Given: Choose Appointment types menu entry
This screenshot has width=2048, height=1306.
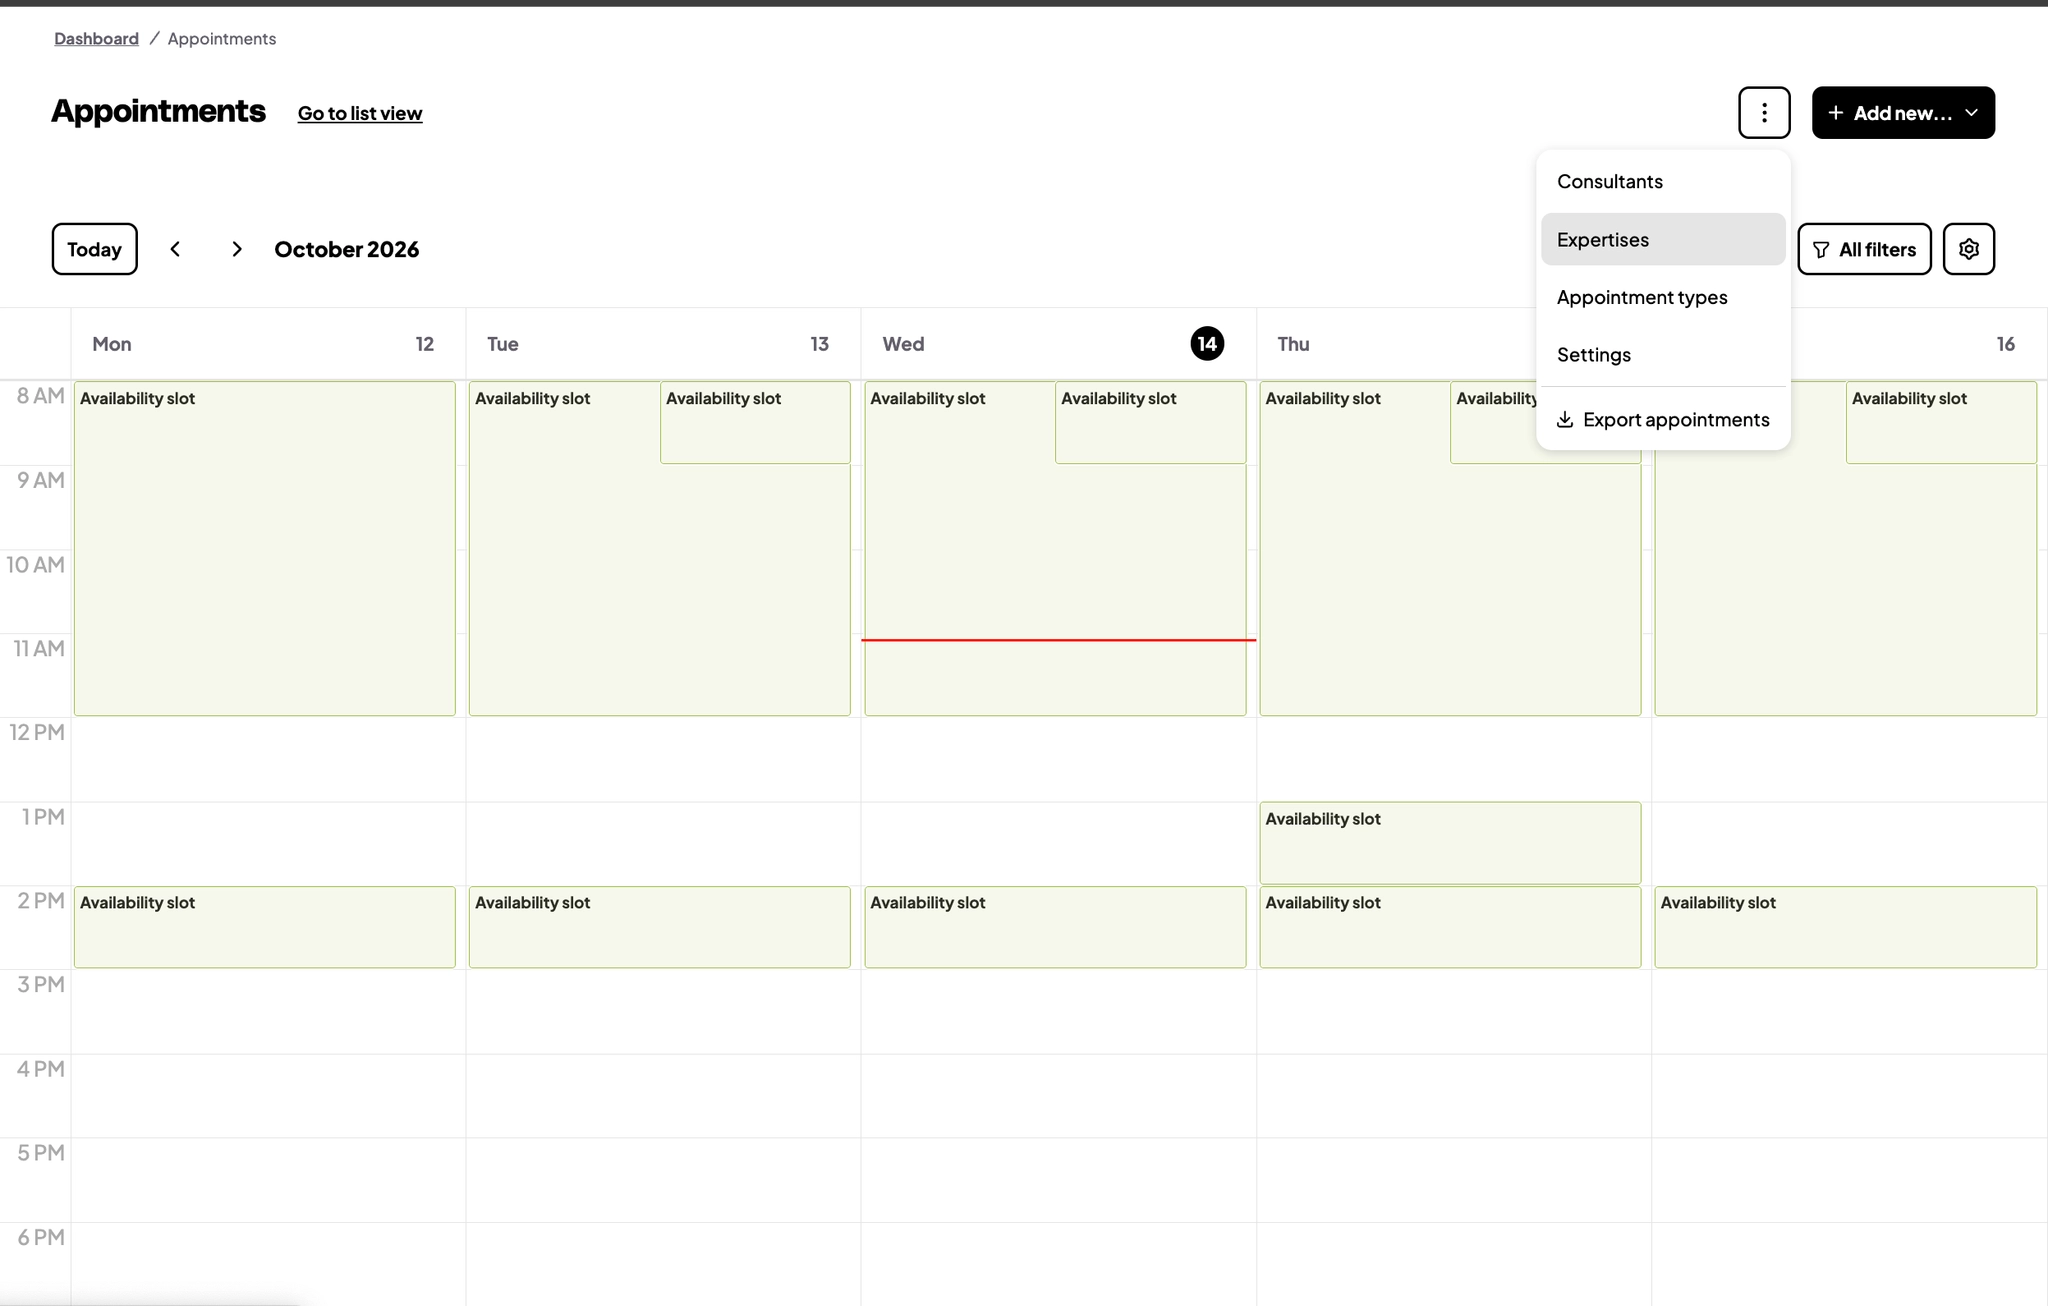Looking at the screenshot, I should pyautogui.click(x=1663, y=297).
